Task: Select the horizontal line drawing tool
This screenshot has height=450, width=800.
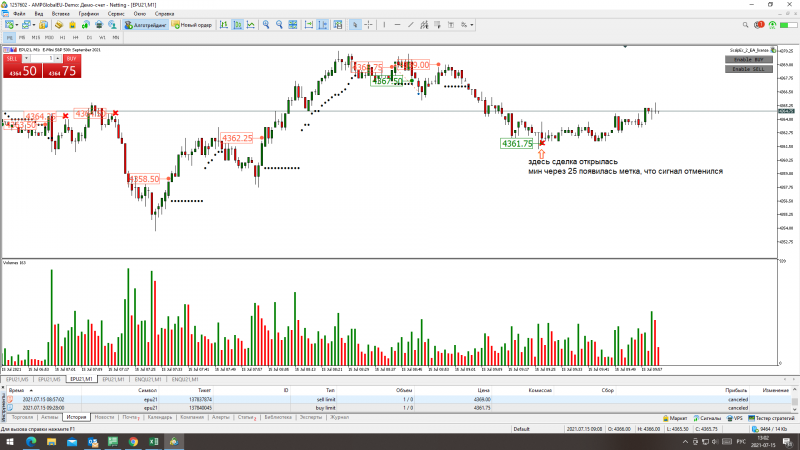Action: tap(397, 24)
